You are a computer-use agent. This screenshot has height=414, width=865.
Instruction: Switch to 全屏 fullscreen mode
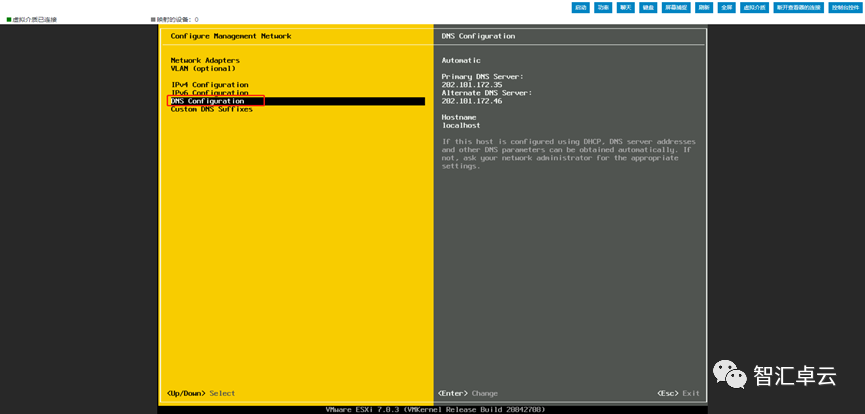[x=726, y=8]
